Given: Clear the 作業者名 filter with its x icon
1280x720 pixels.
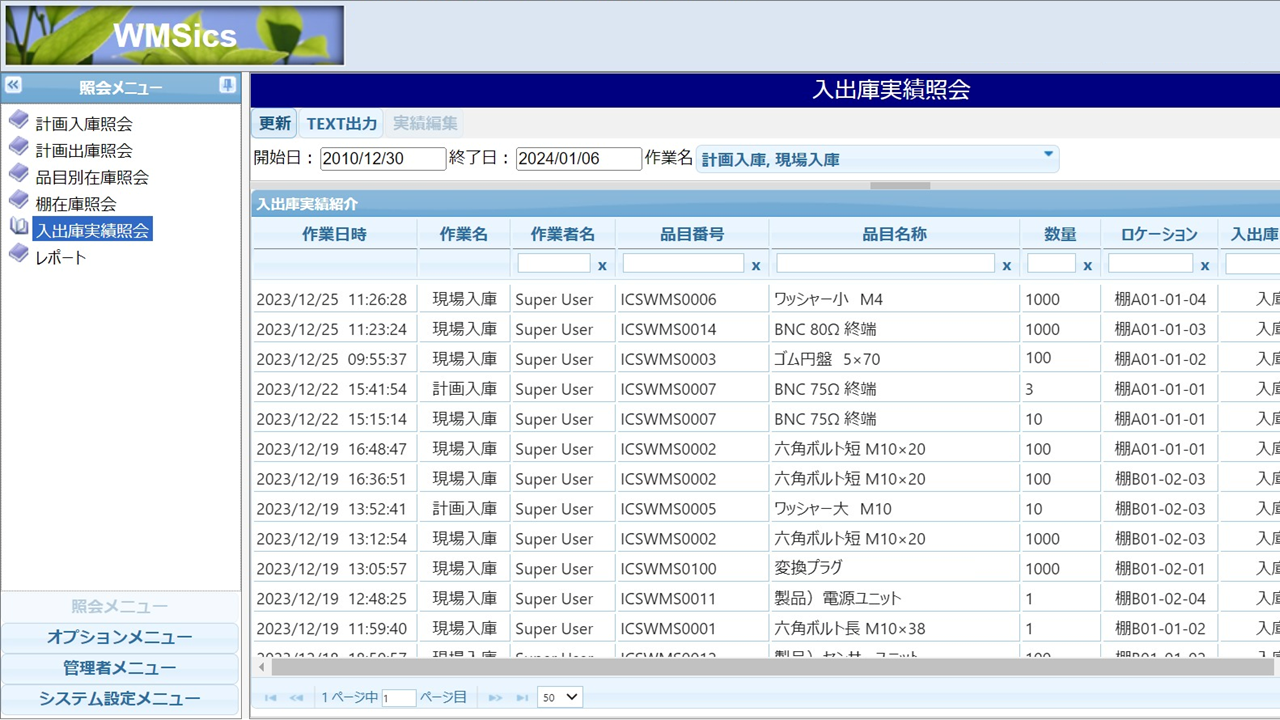Looking at the screenshot, I should tap(602, 266).
